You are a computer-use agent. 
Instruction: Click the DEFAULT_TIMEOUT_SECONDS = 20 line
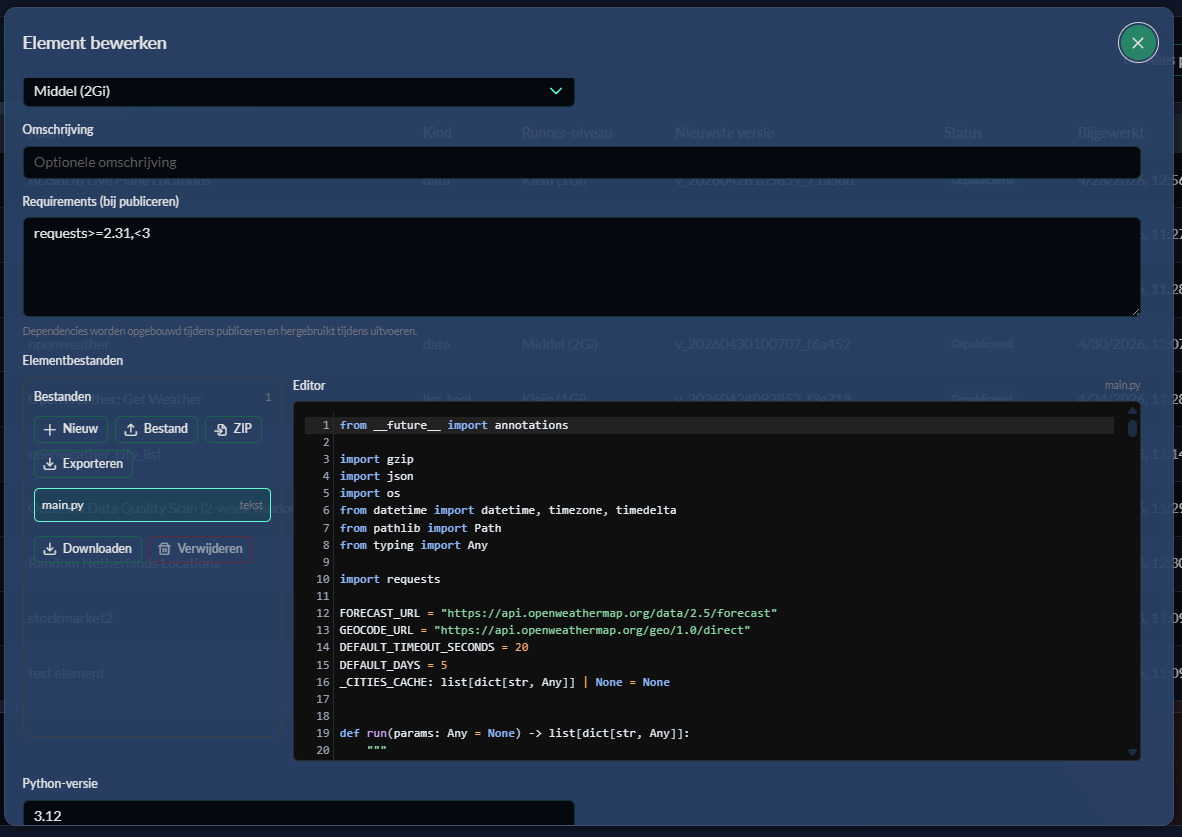(x=433, y=647)
